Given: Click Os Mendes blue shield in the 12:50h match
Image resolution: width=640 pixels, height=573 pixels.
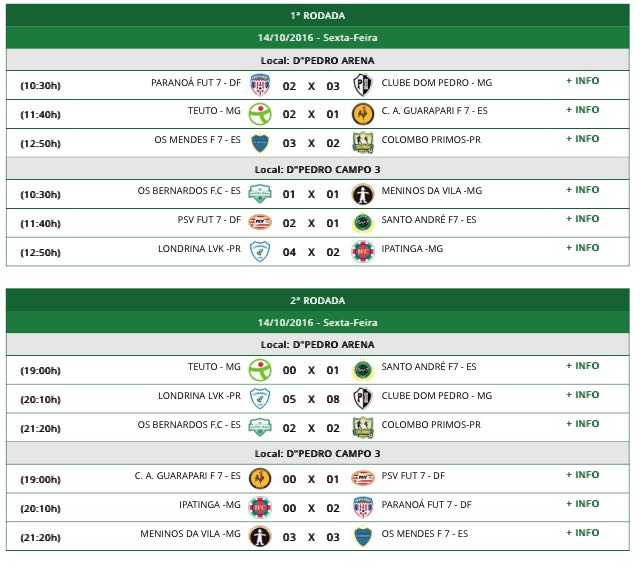Looking at the screenshot, I should [x=260, y=143].
